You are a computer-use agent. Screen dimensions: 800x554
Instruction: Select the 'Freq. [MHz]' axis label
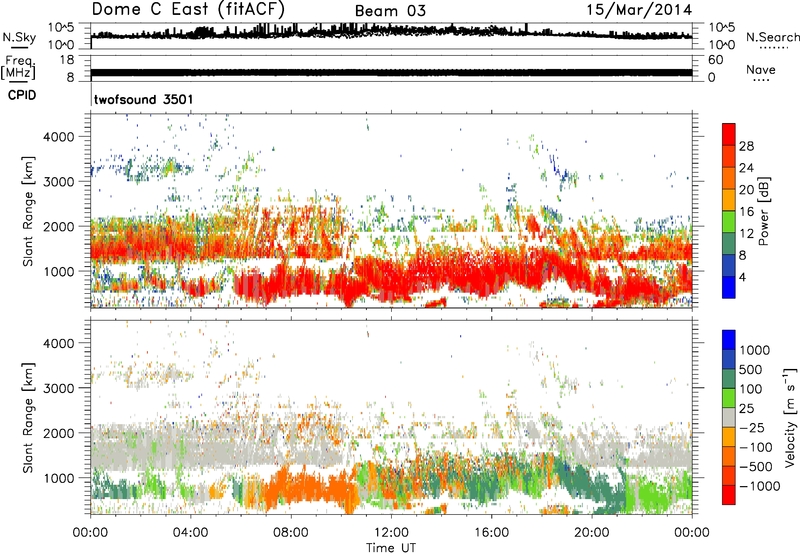(x=18, y=68)
